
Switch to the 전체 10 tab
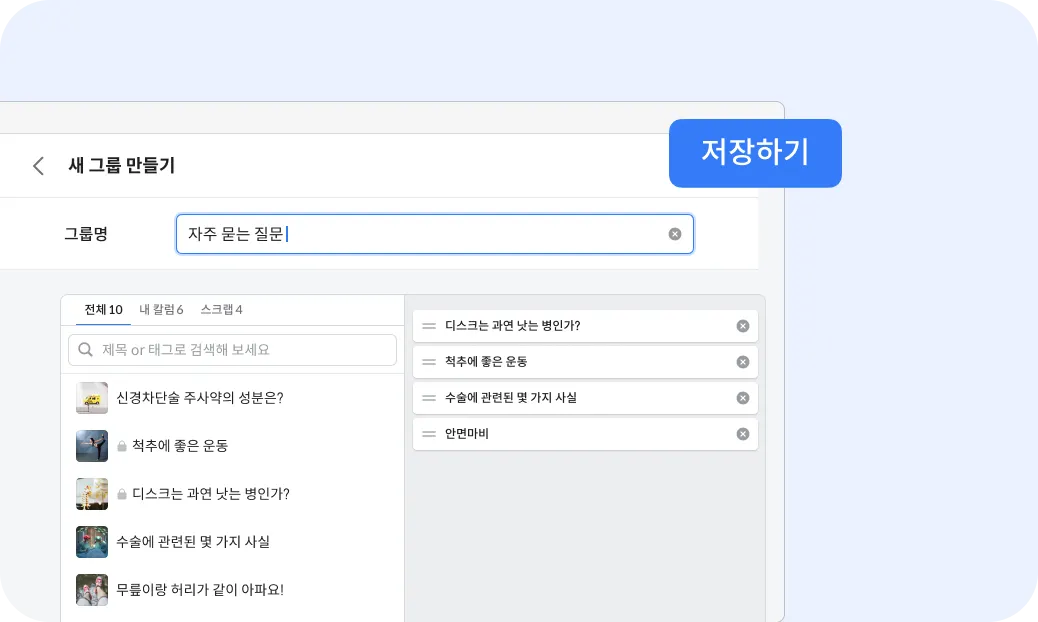click(104, 310)
